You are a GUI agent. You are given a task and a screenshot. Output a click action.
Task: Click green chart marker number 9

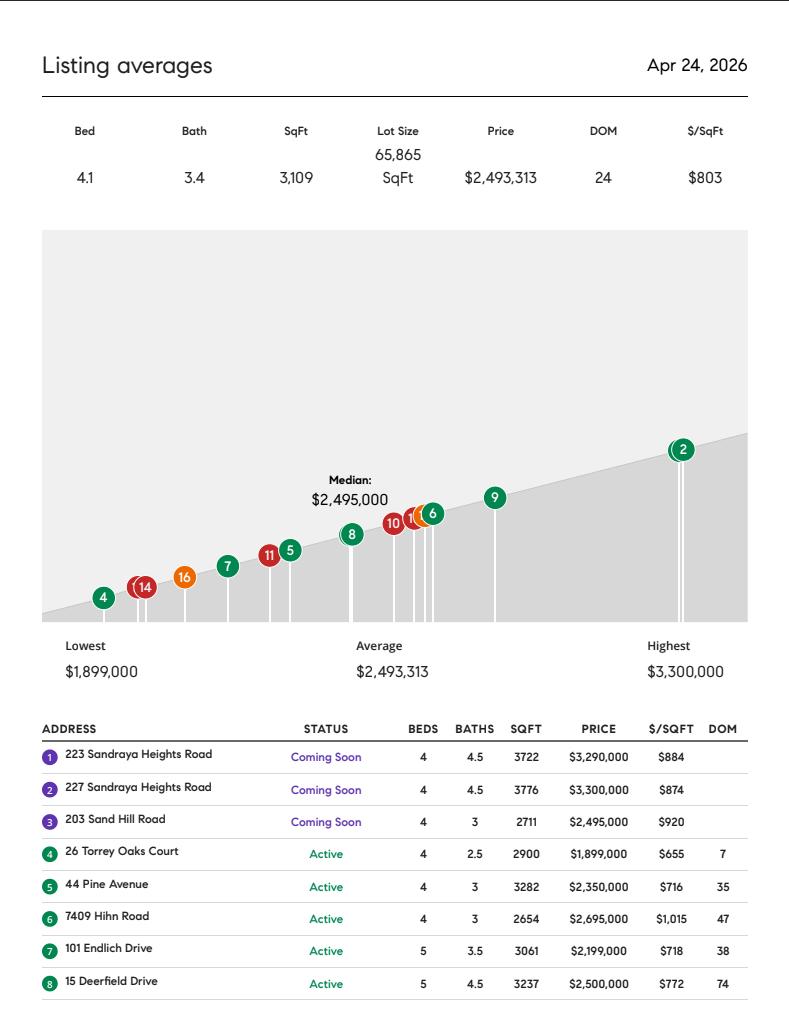[x=494, y=497]
